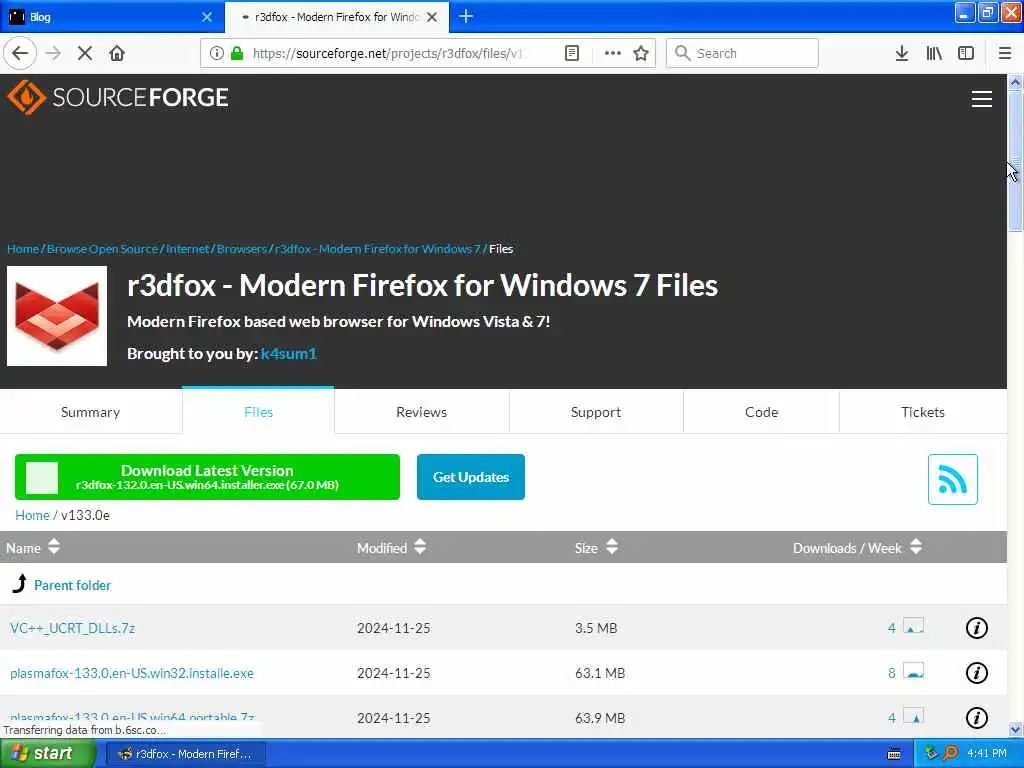
Task: Click the forward navigation arrow
Action: click(x=54, y=53)
